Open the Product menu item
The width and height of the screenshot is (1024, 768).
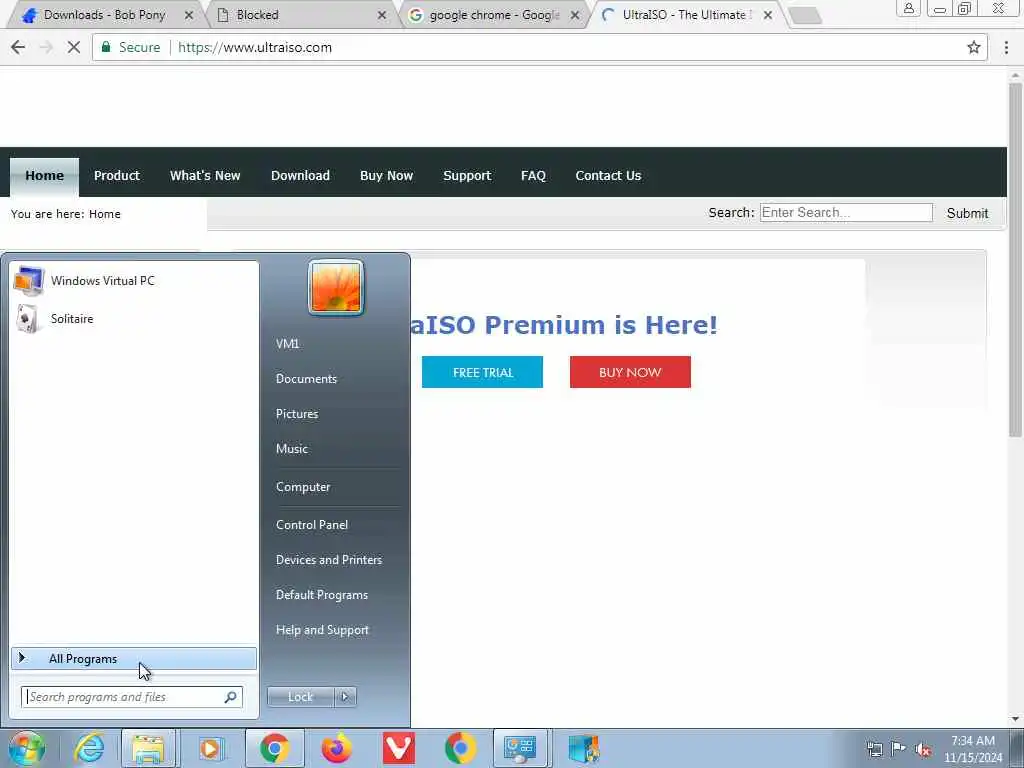coord(117,176)
